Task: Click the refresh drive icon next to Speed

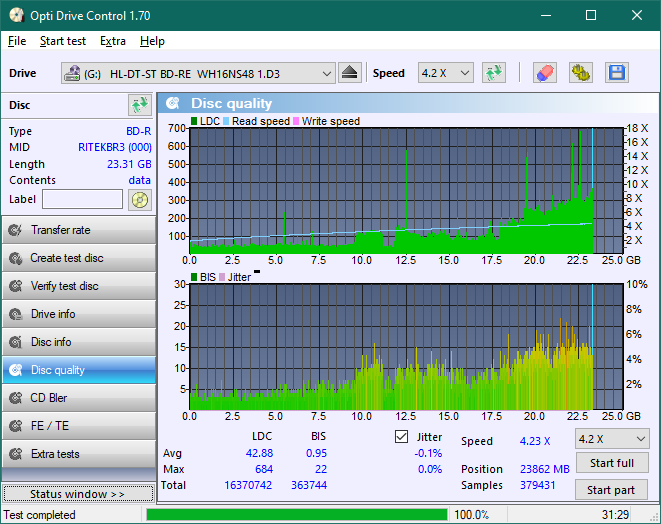Action: point(494,73)
